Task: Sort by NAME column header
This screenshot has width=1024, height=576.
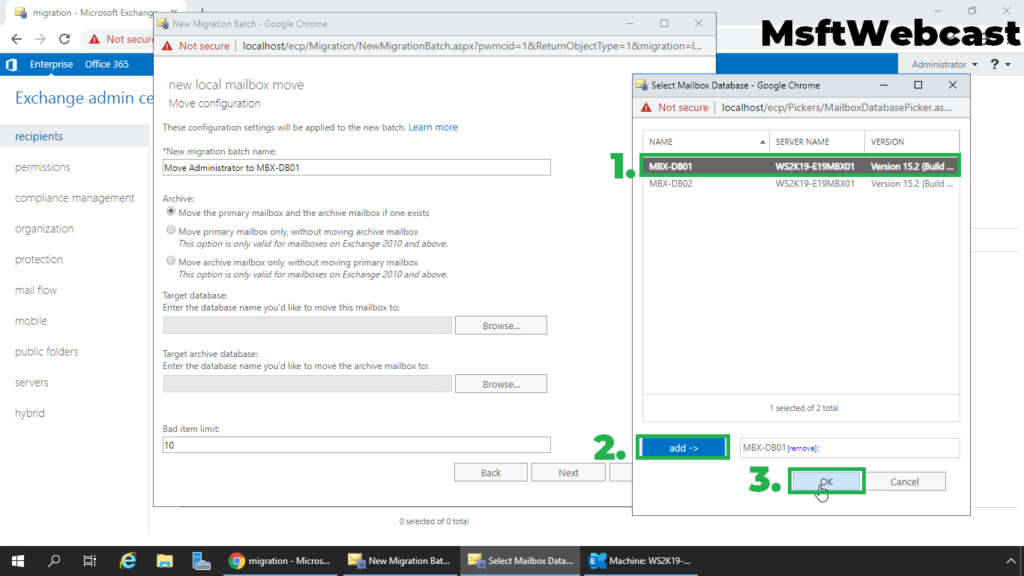Action: (705, 142)
